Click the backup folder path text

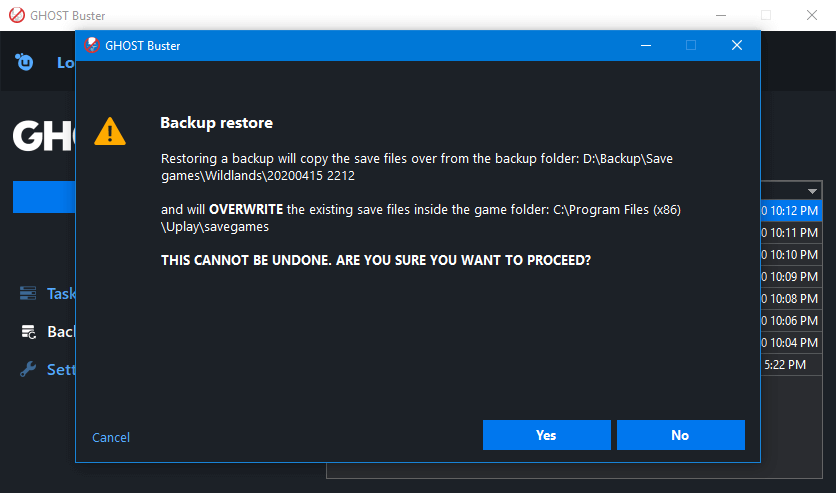(x=417, y=167)
